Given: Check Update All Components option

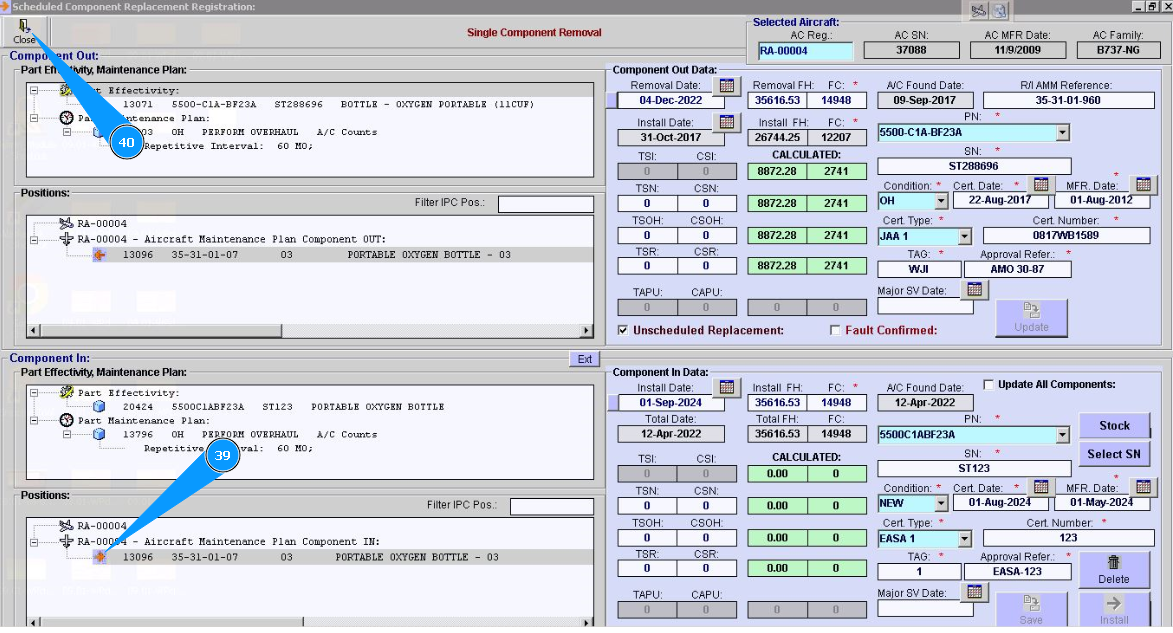Looking at the screenshot, I should click(989, 384).
